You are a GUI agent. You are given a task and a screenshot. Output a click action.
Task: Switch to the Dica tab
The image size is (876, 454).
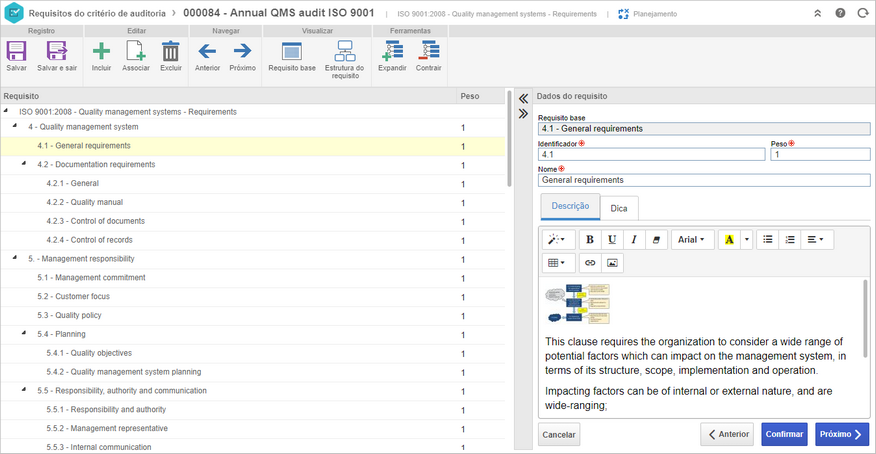[x=619, y=208]
